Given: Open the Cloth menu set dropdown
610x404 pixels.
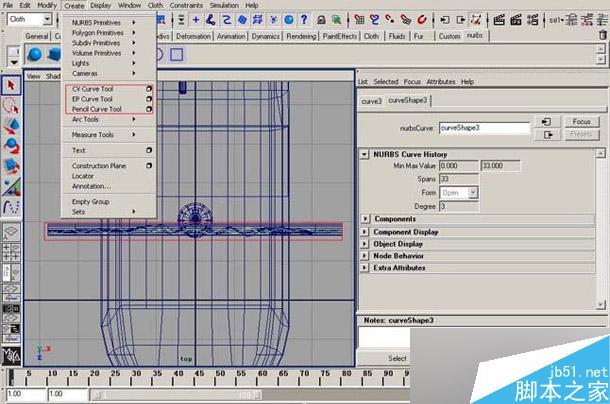Looking at the screenshot, I should click(47, 19).
